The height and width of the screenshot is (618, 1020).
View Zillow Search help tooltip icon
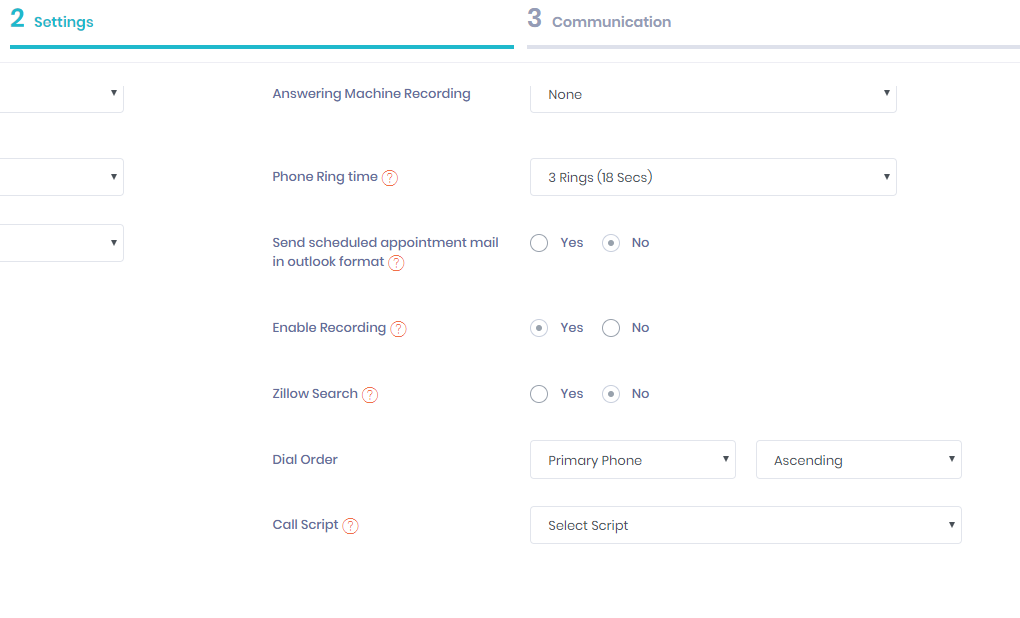(x=369, y=394)
